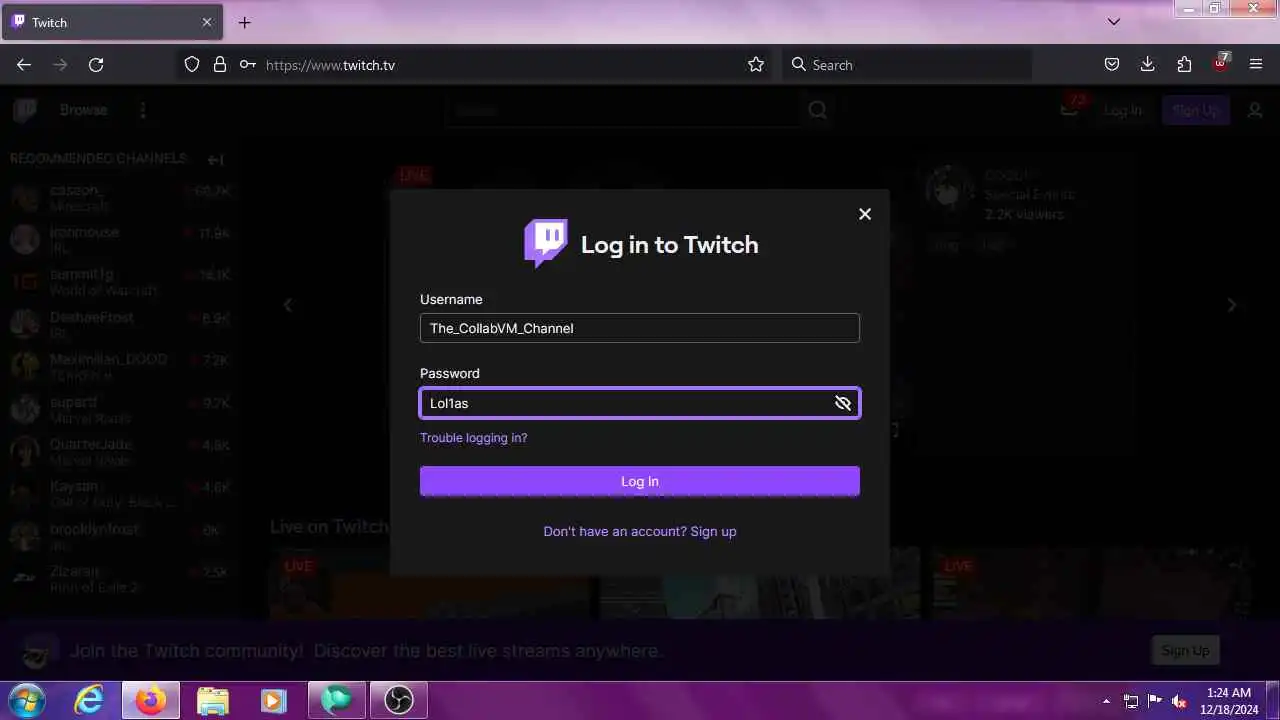Open the Browse menu item
The height and width of the screenshot is (720, 1280).
point(83,110)
